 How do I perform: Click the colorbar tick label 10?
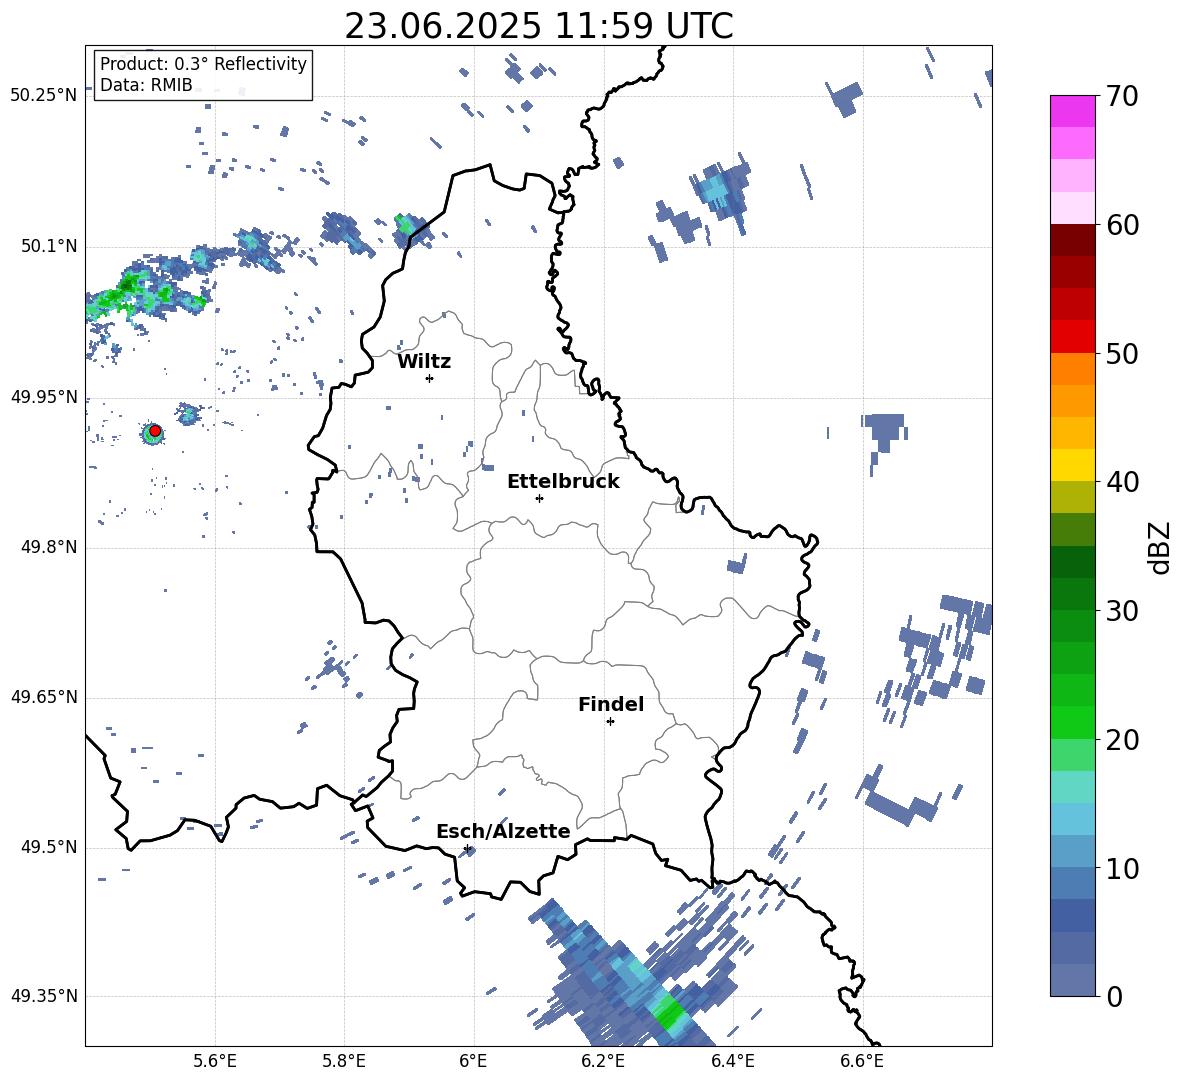pos(1122,868)
